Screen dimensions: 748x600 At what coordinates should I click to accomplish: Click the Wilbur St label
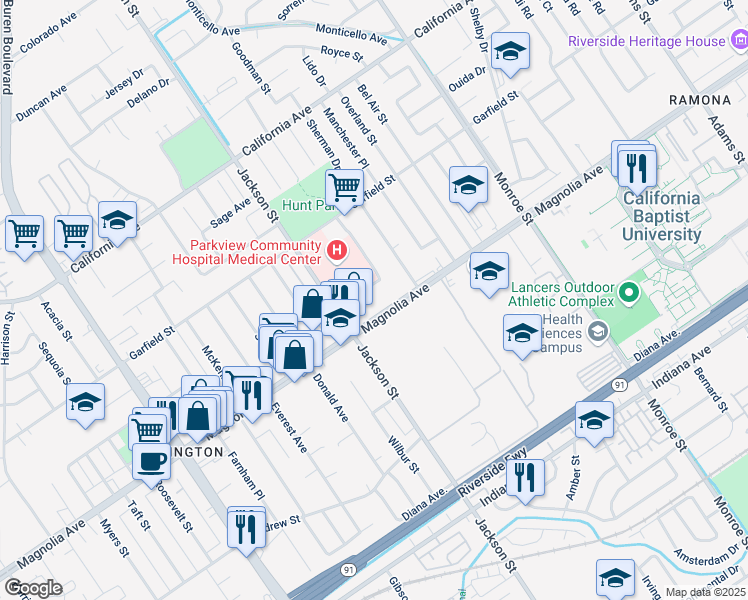click(404, 455)
